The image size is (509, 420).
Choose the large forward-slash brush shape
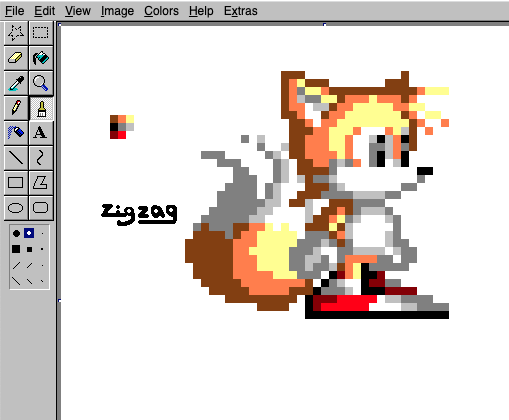[16, 266]
